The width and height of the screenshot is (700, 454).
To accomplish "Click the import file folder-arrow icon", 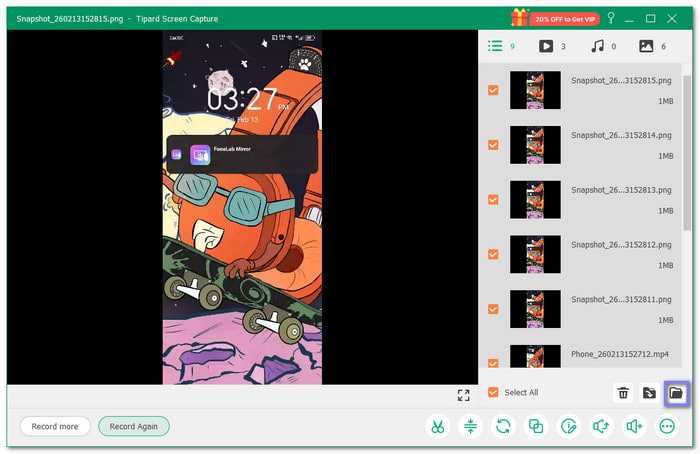I will click(x=649, y=393).
